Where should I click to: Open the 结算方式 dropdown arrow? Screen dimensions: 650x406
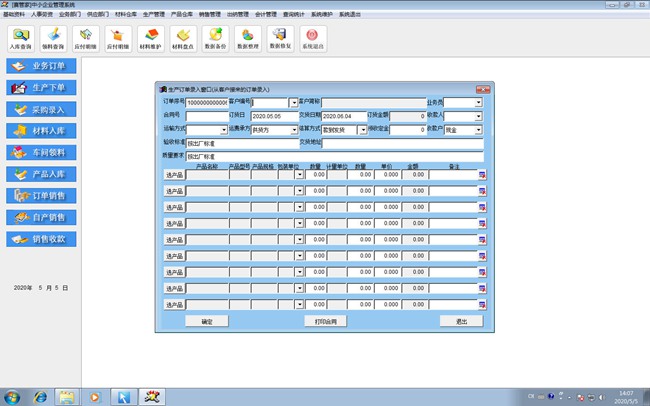pyautogui.click(x=363, y=130)
